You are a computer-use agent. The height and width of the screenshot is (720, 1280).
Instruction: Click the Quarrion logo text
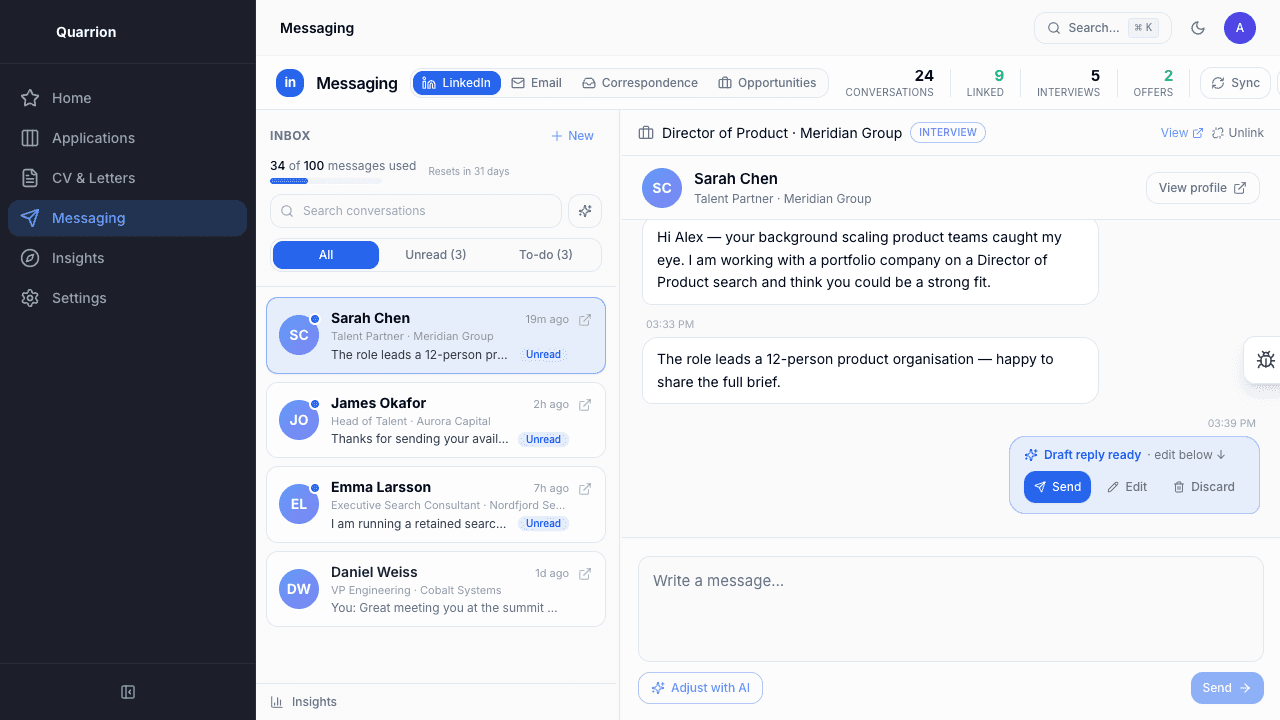86,32
